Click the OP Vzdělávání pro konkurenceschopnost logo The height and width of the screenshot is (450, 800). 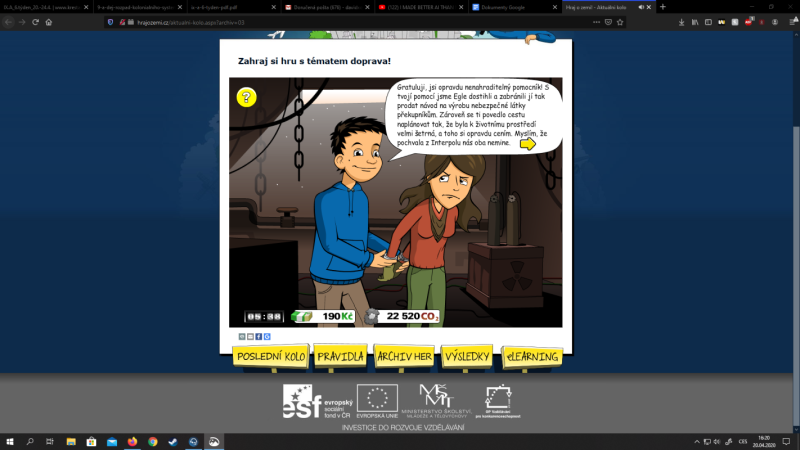coord(498,402)
